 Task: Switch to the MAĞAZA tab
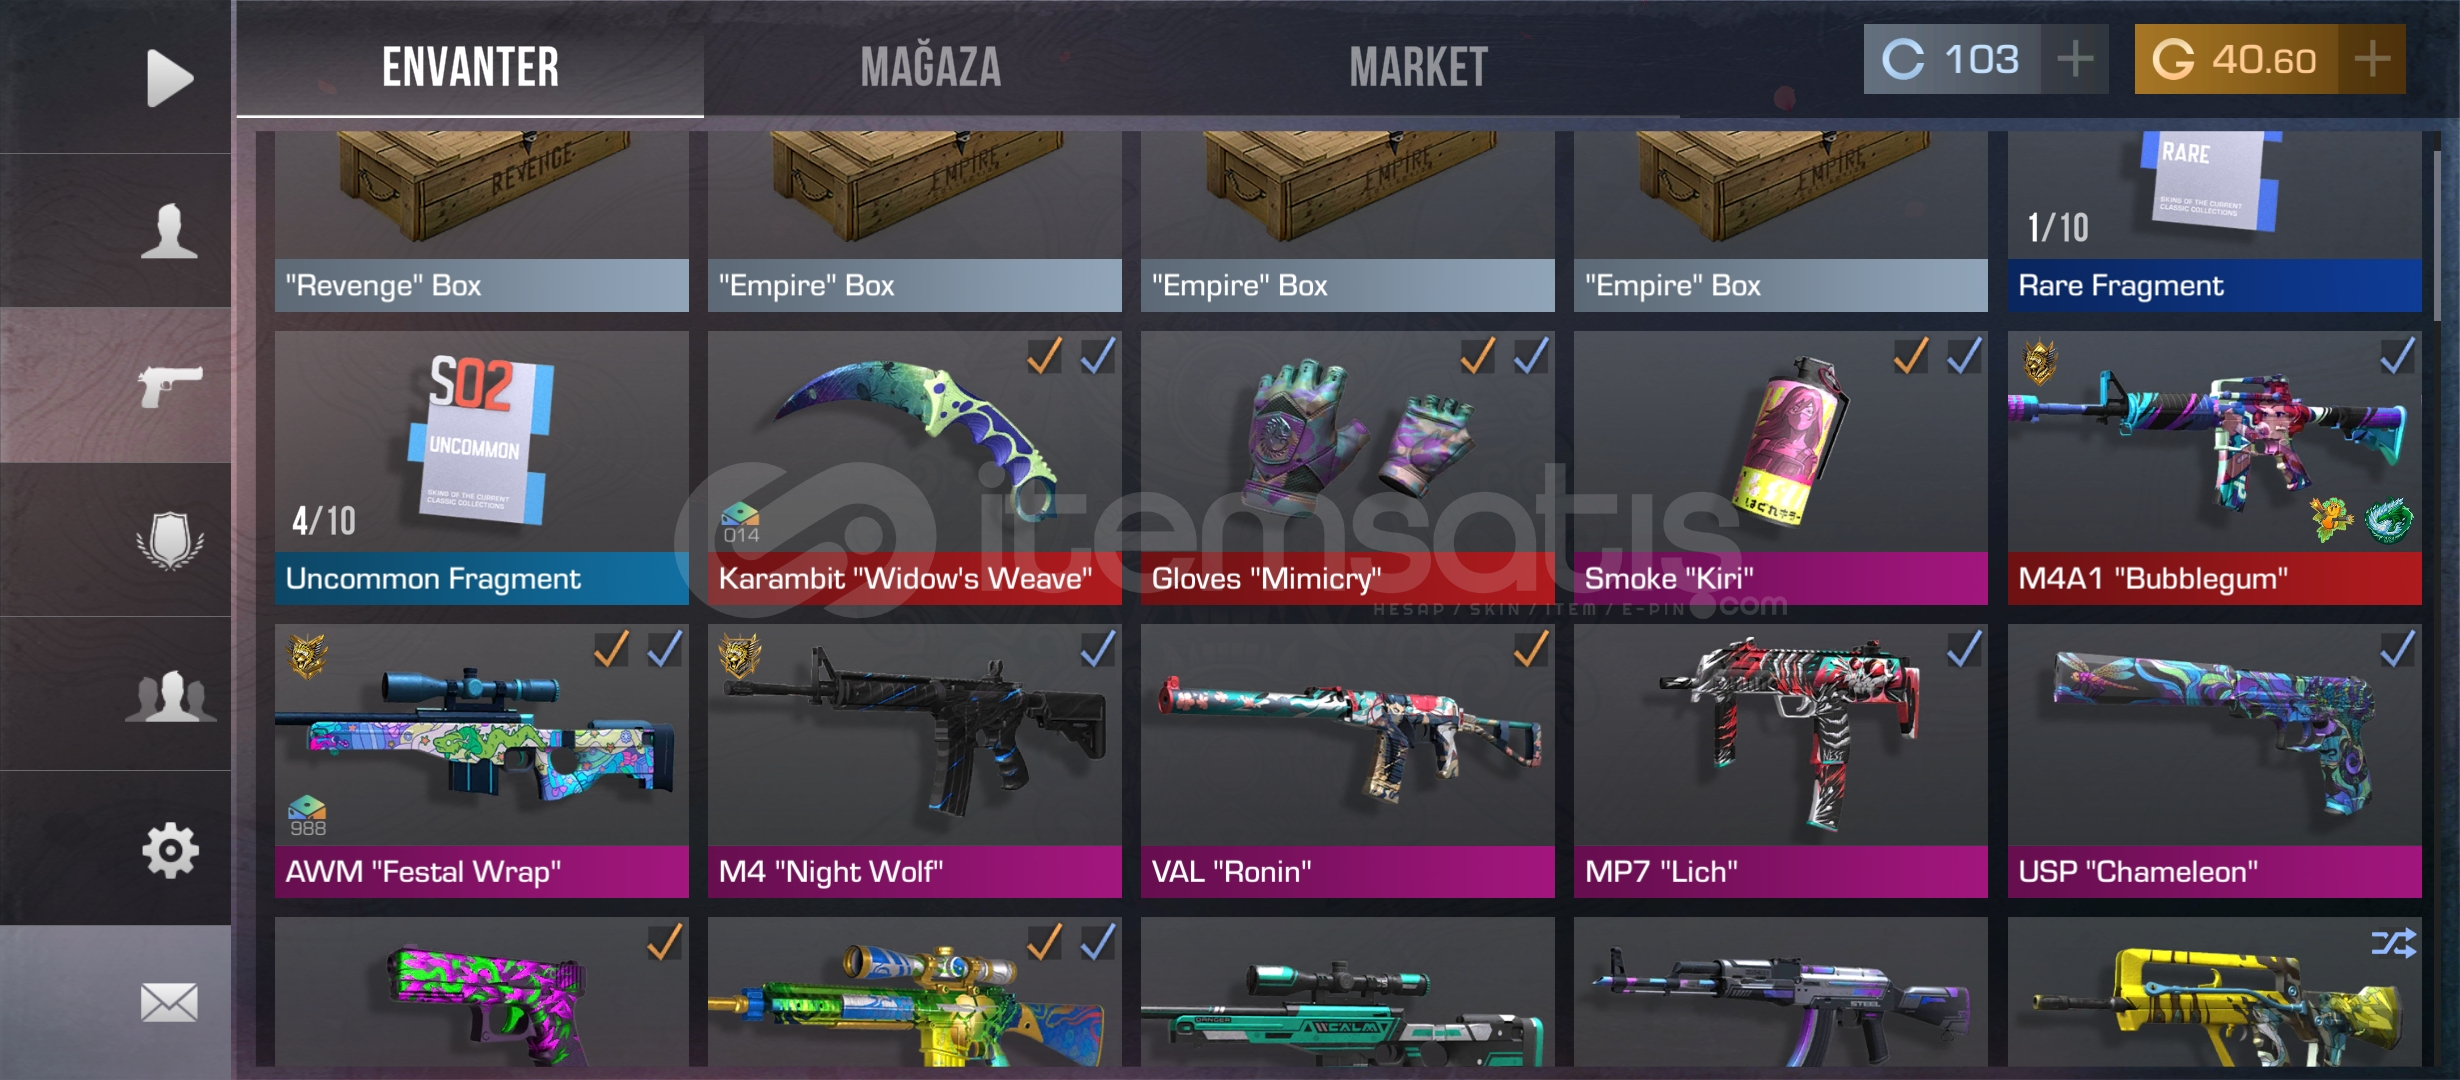[930, 67]
